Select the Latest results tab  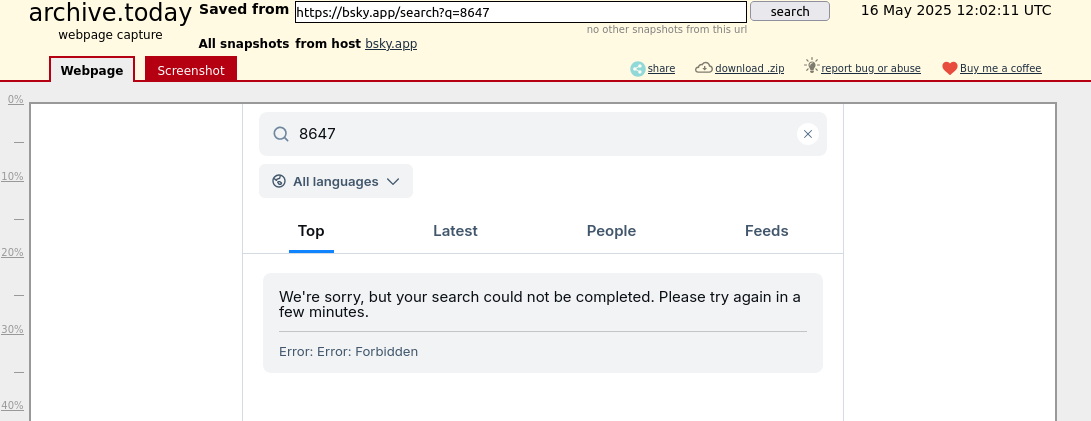(x=455, y=231)
